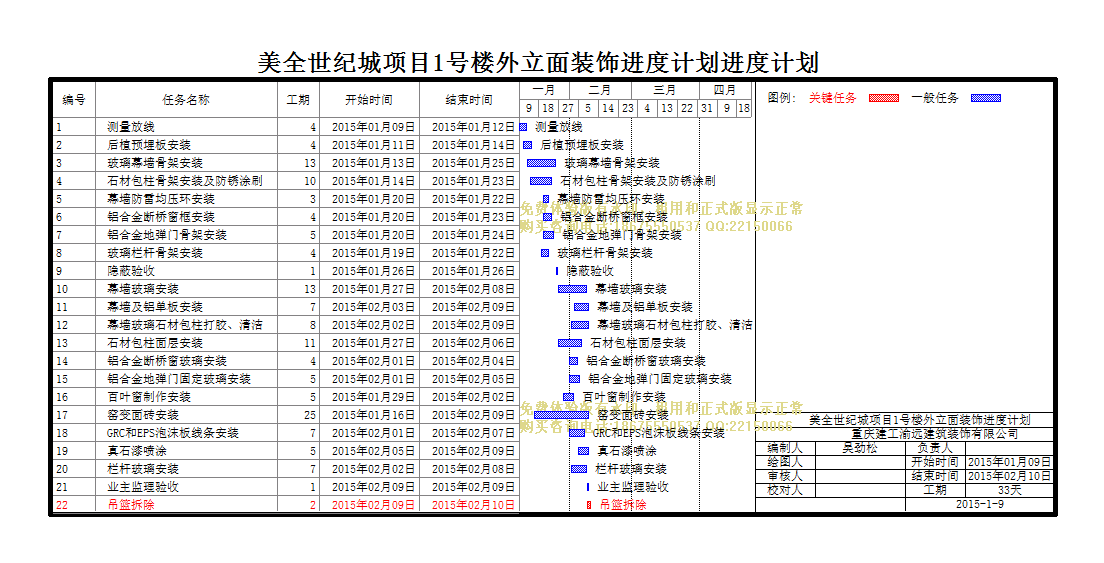Viewport: 1104px width, 563px height.
Task: Click the red 吊篮拆除 task name in row 22
Action: (130, 505)
